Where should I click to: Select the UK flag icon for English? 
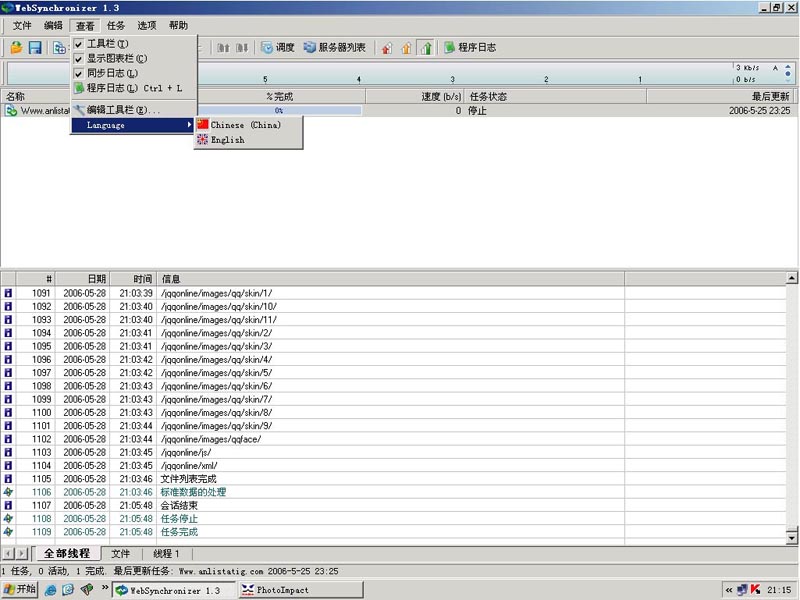coord(203,140)
